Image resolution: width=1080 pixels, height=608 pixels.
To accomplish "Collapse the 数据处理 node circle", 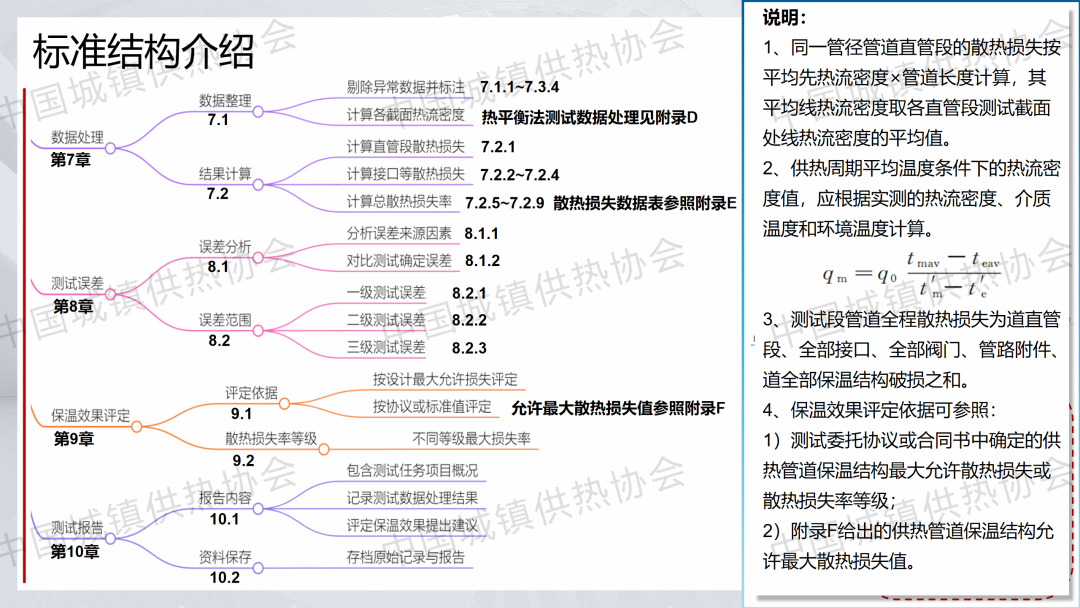I will [x=110, y=148].
